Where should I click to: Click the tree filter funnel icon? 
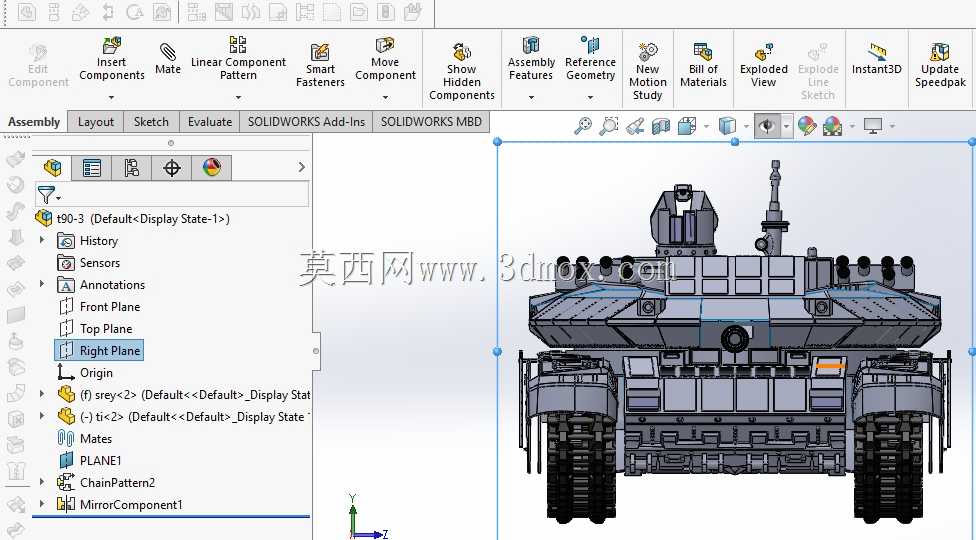pyautogui.click(x=45, y=195)
